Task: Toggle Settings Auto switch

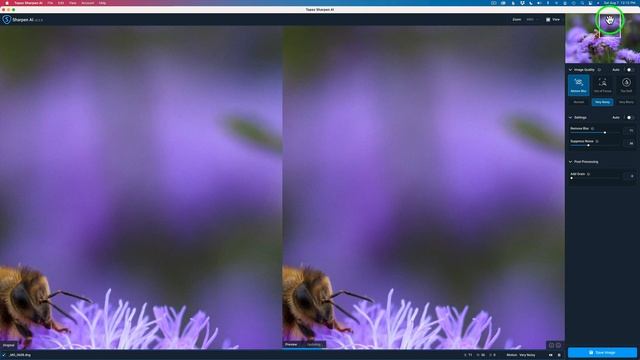Action: pyautogui.click(x=628, y=118)
